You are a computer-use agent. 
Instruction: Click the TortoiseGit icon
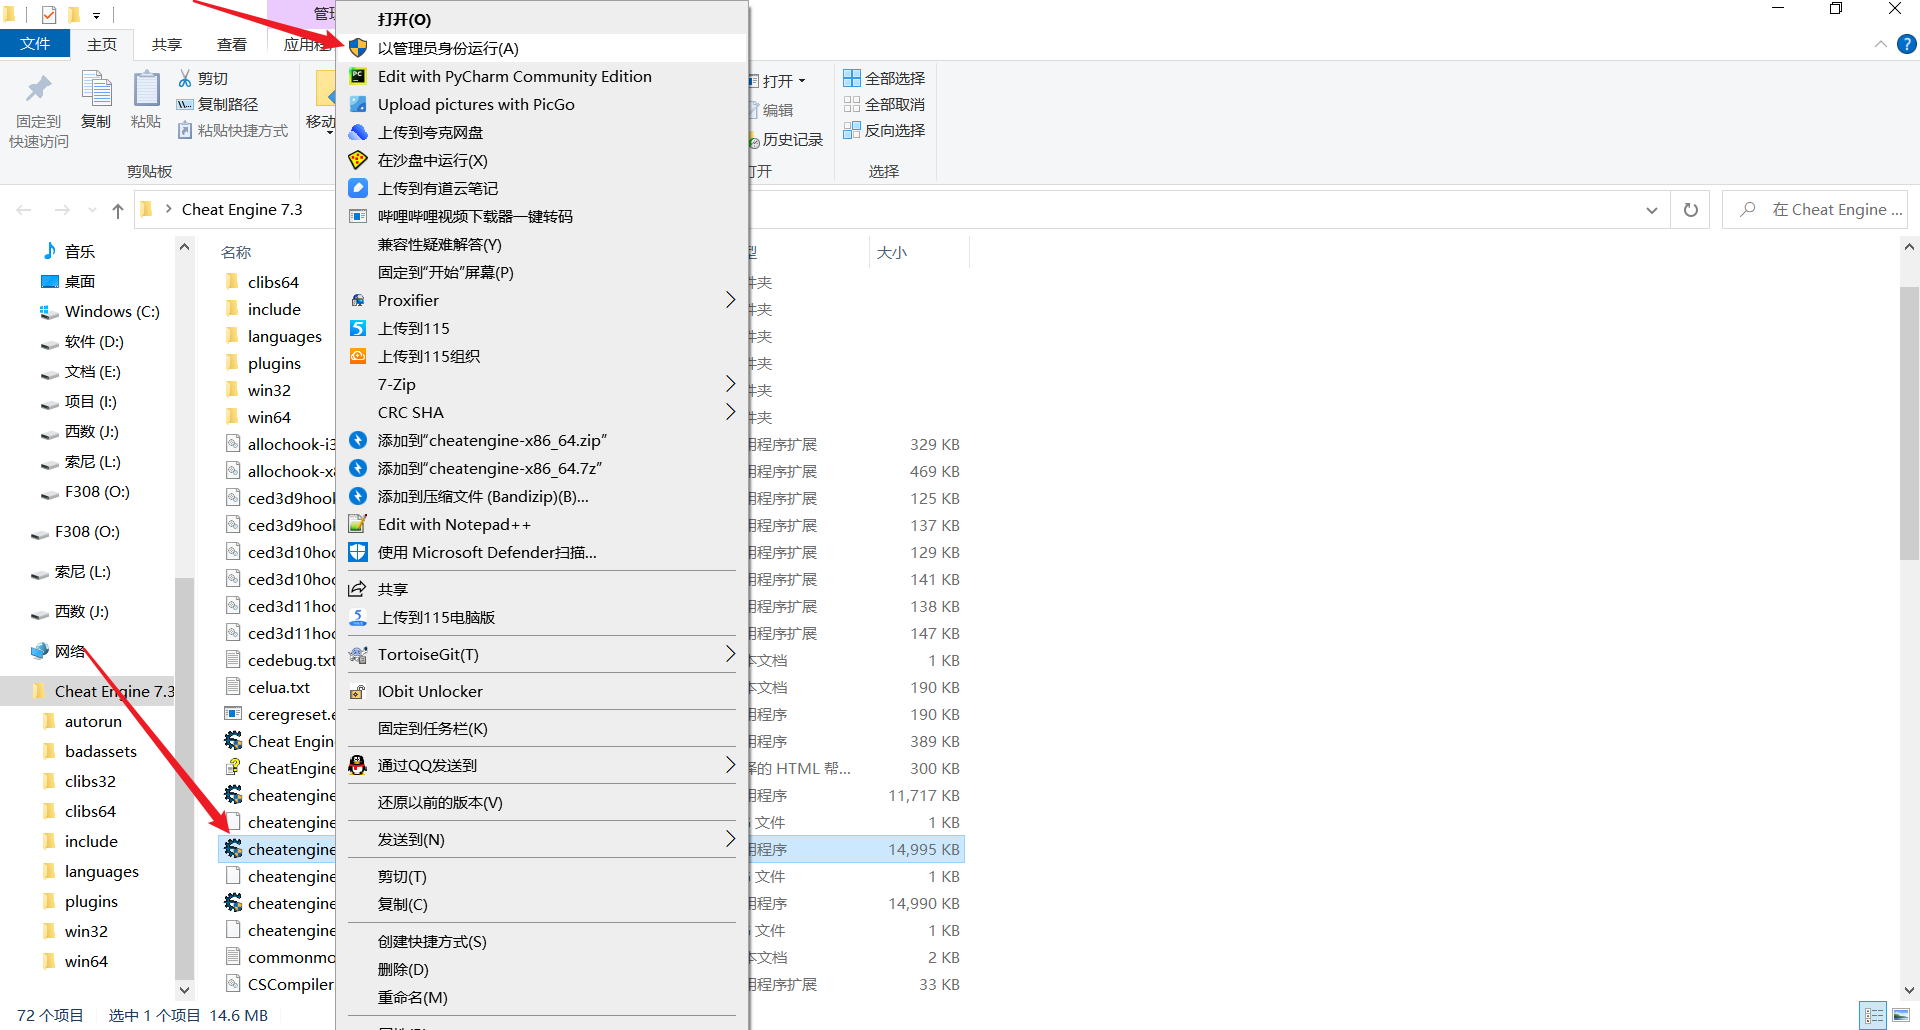tap(358, 654)
